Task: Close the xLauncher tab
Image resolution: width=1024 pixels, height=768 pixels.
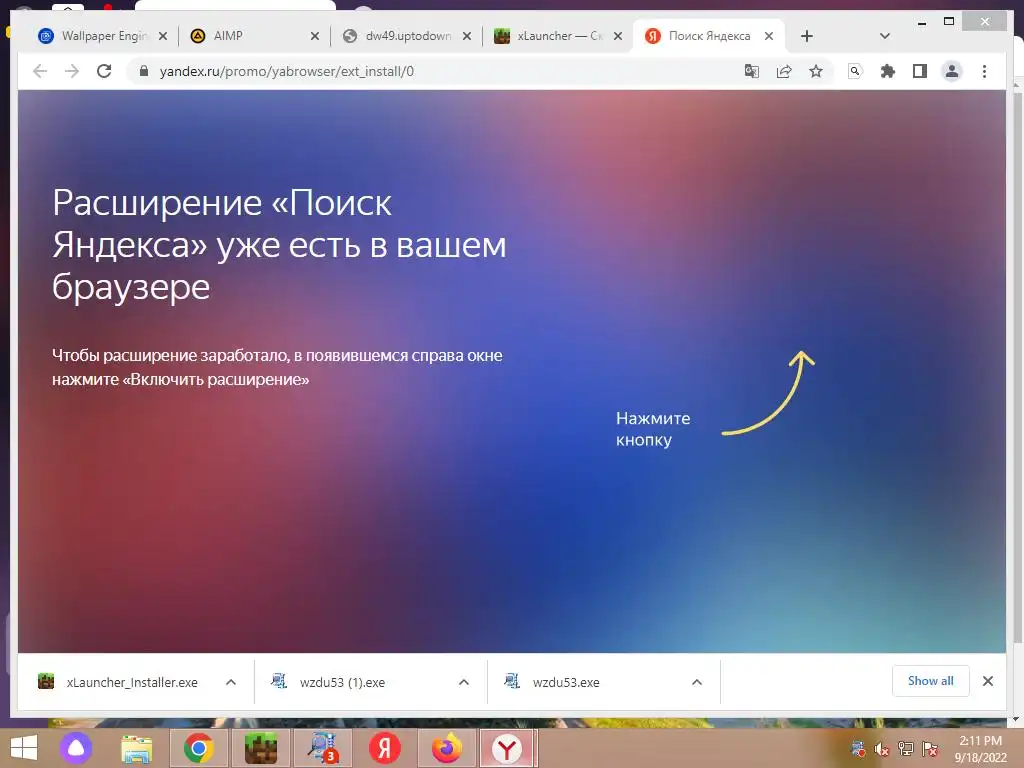Action: [x=618, y=36]
